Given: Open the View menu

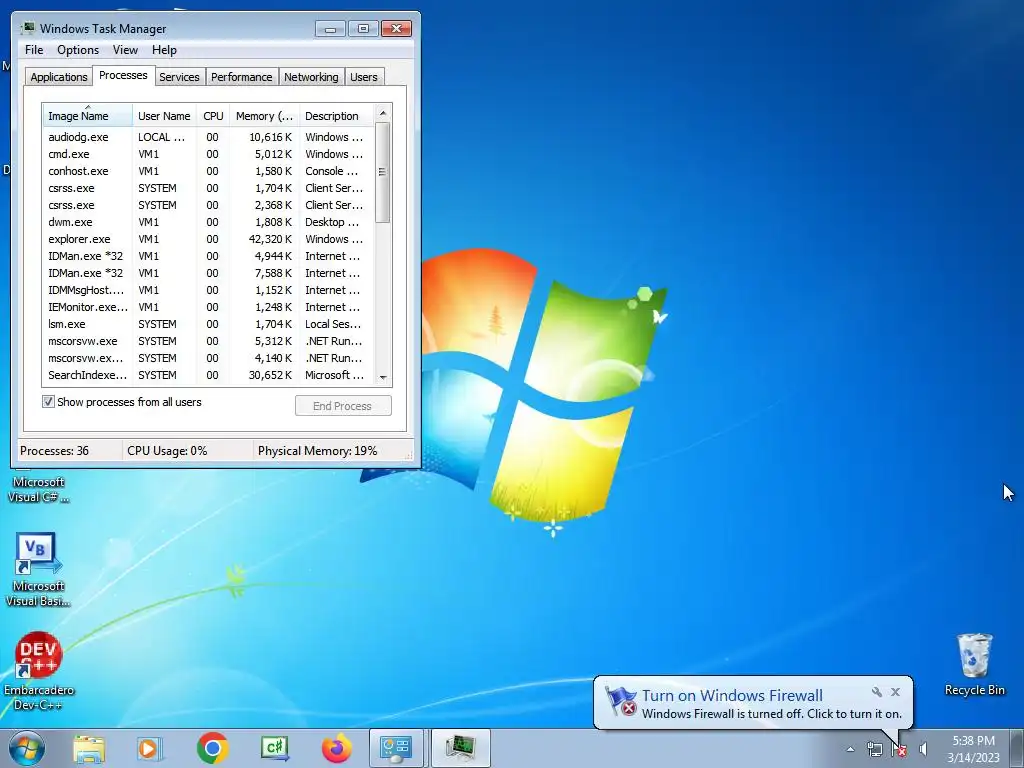Looking at the screenshot, I should click(125, 50).
